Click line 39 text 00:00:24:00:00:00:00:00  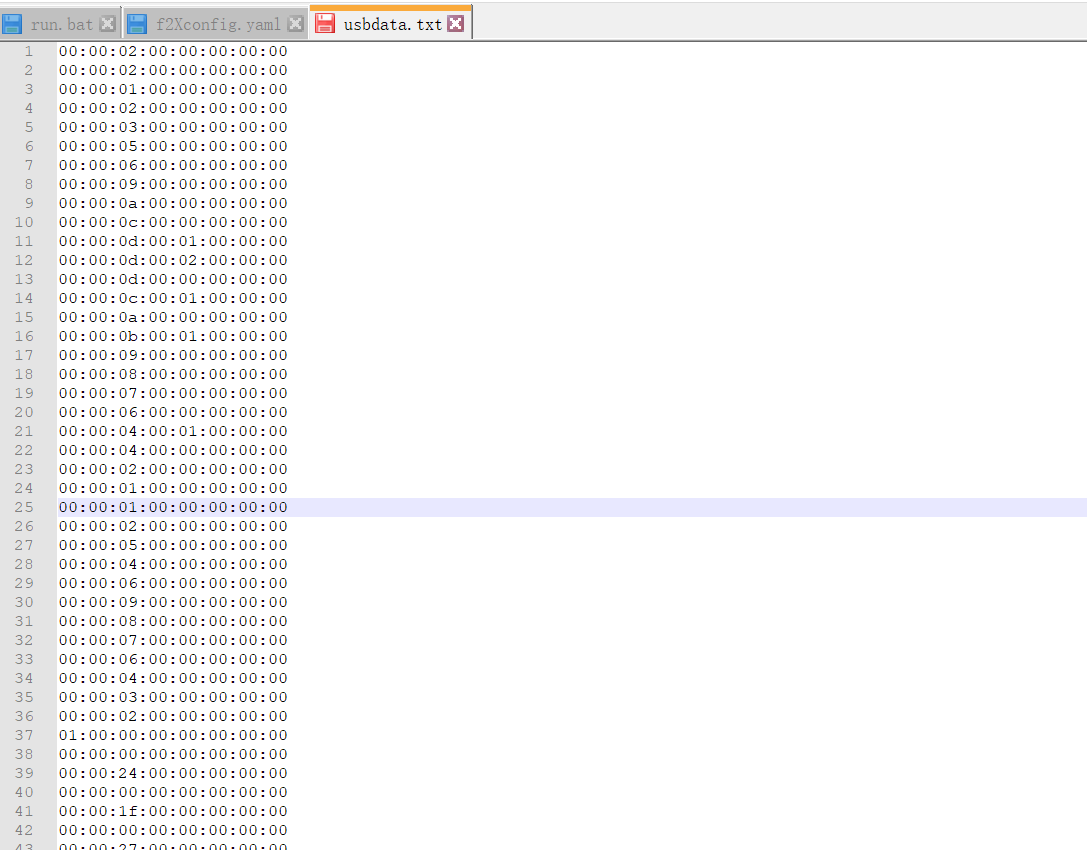(x=173, y=774)
